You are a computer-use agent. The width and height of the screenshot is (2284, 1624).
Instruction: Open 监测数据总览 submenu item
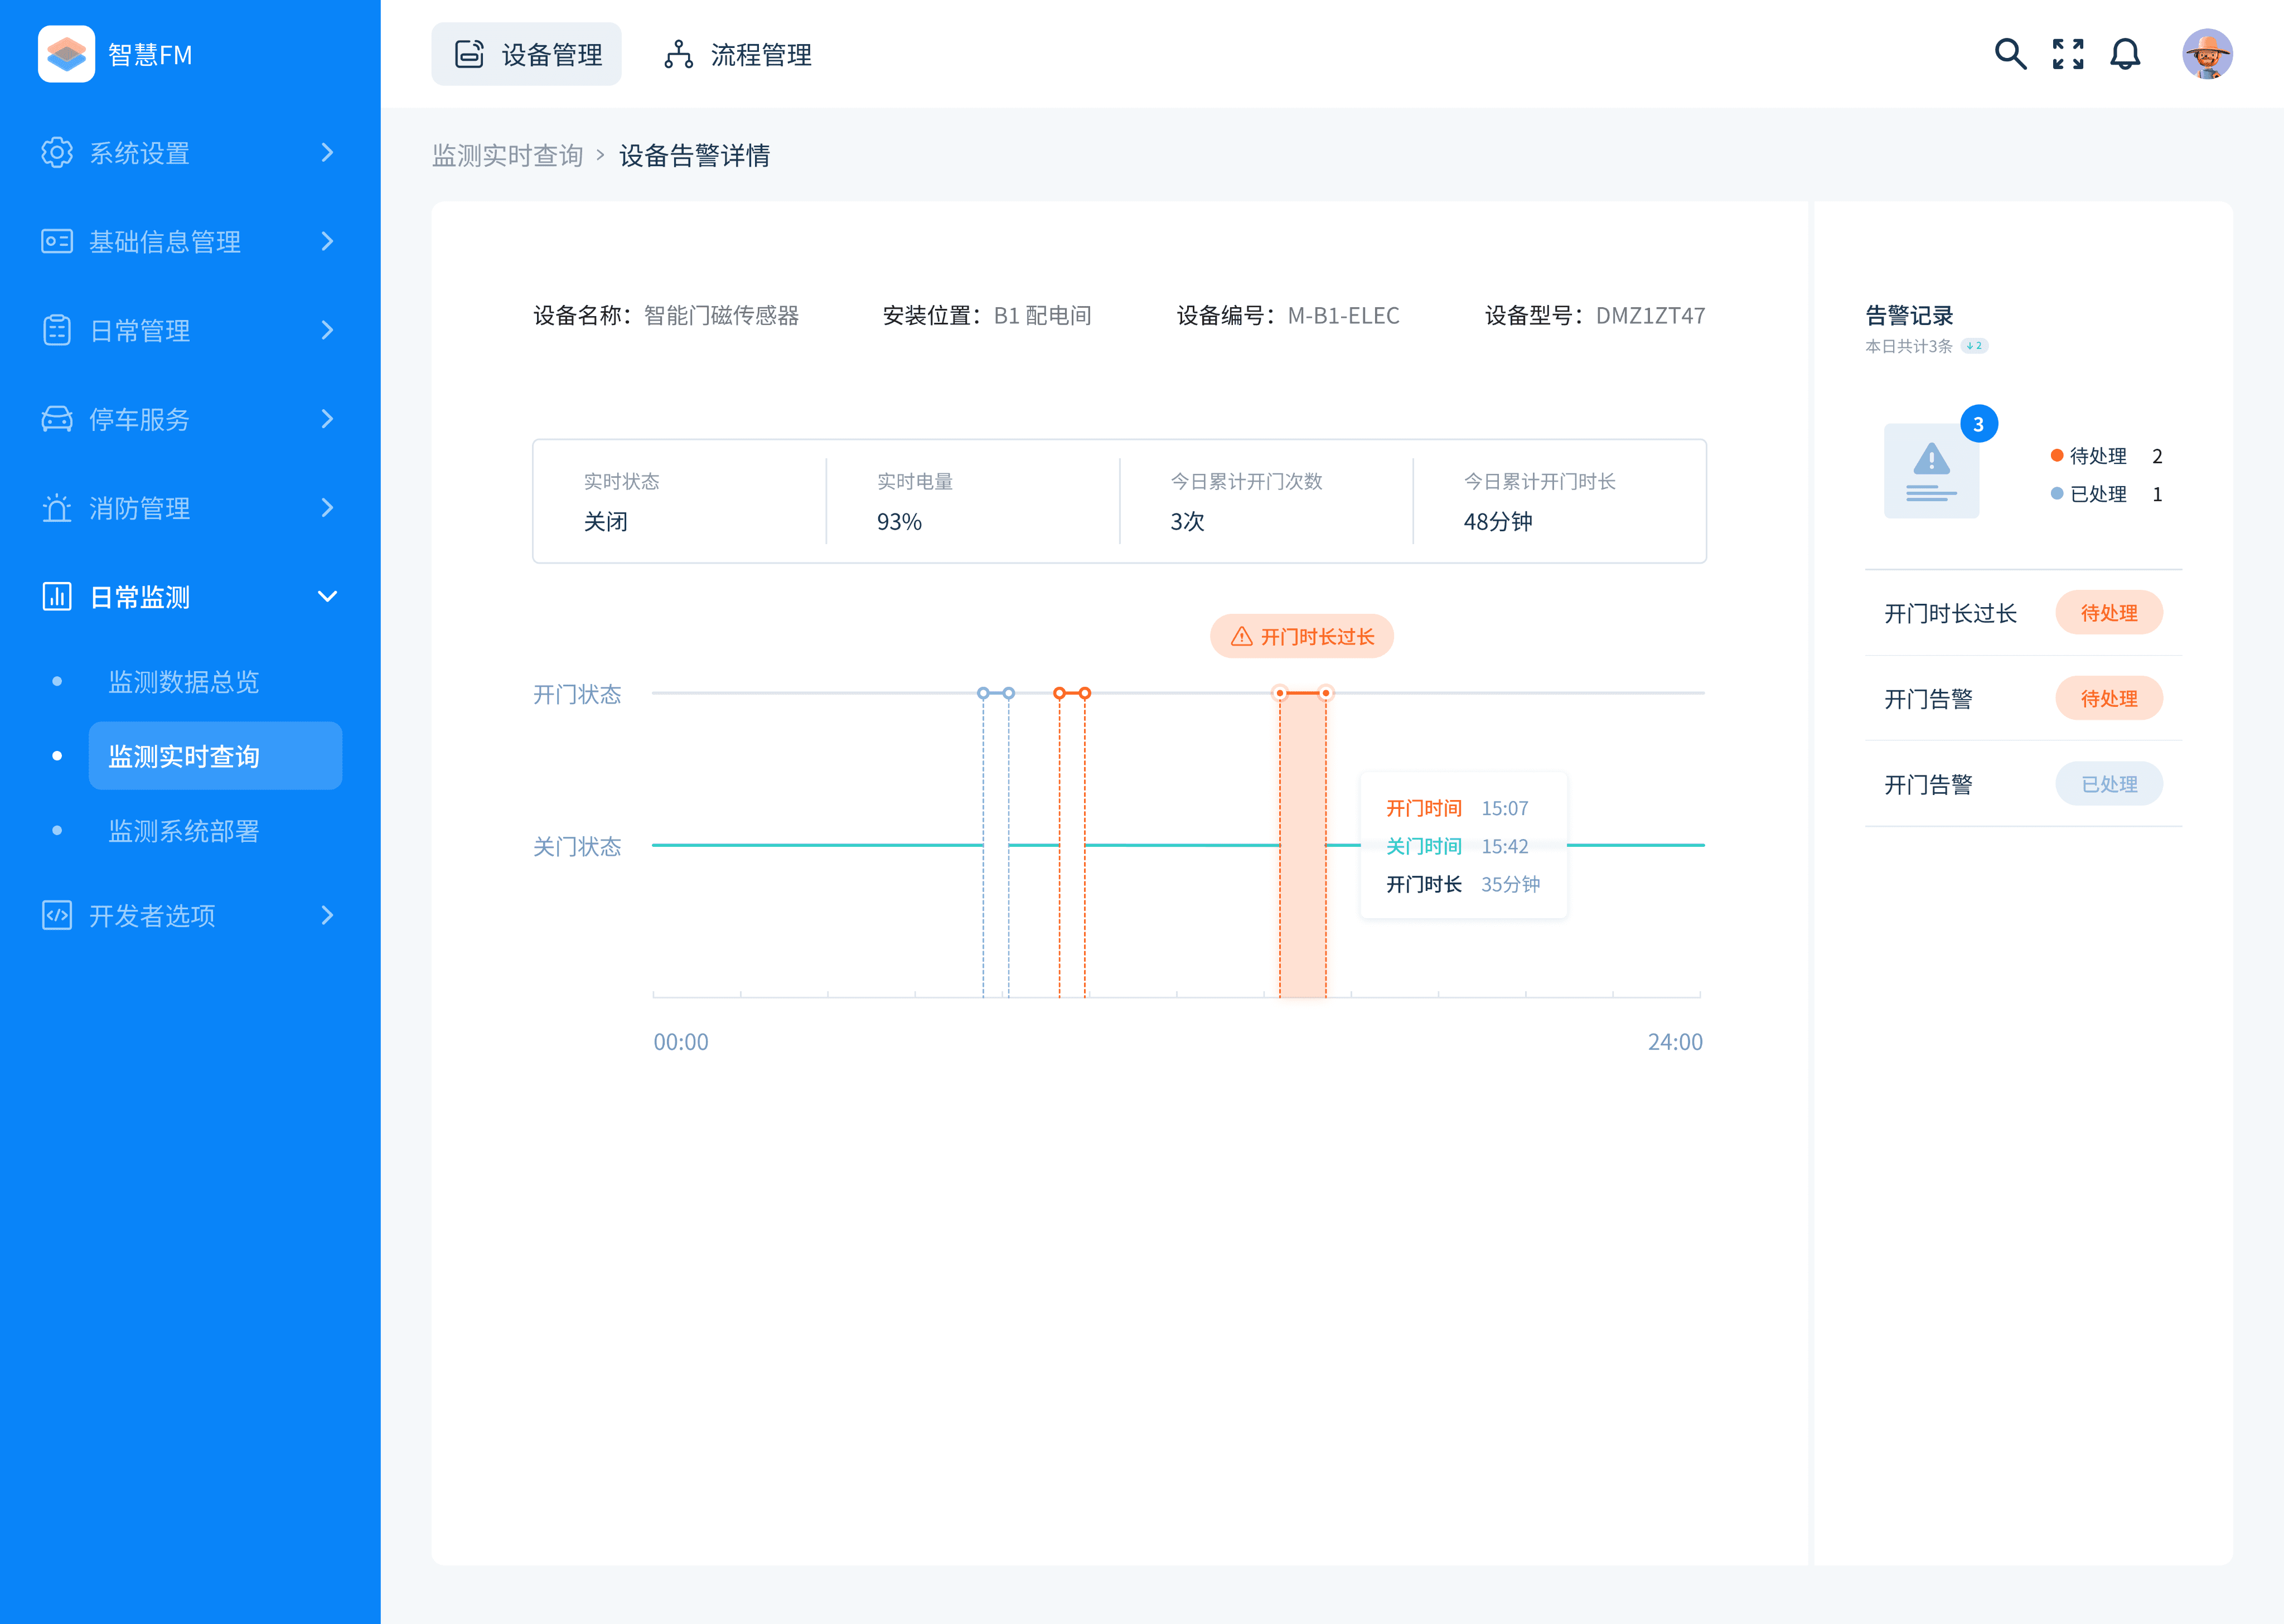(184, 682)
